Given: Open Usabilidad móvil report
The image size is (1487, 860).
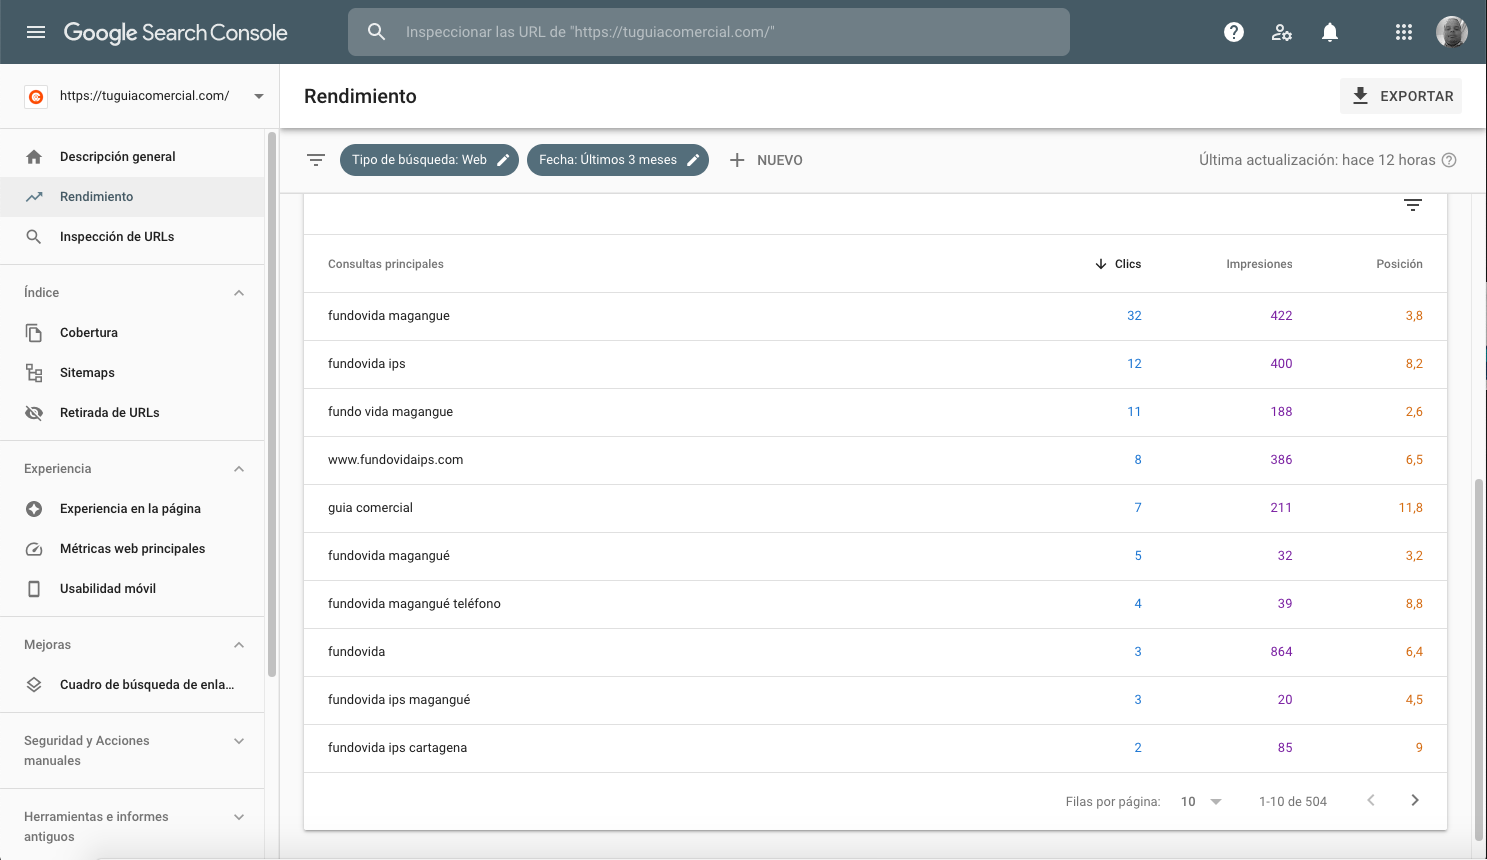Looking at the screenshot, I should 132,589.
